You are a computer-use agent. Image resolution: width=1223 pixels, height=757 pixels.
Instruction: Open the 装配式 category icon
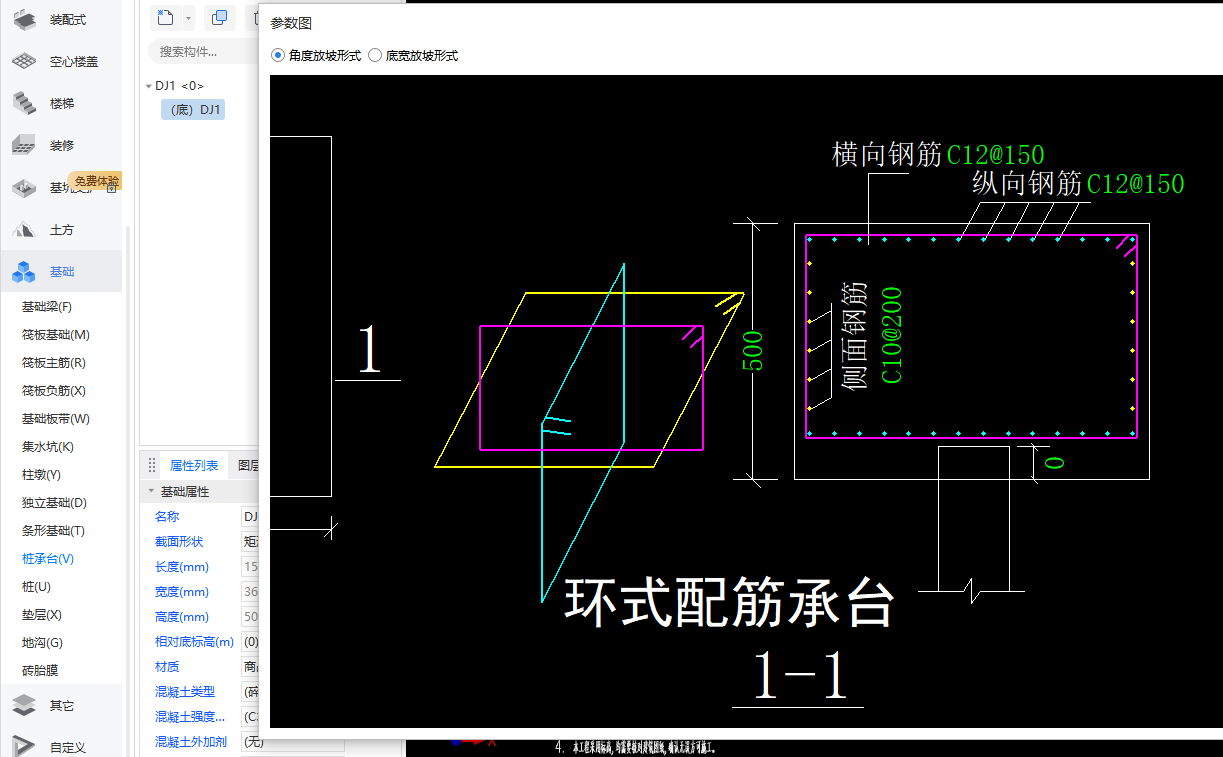coord(24,19)
